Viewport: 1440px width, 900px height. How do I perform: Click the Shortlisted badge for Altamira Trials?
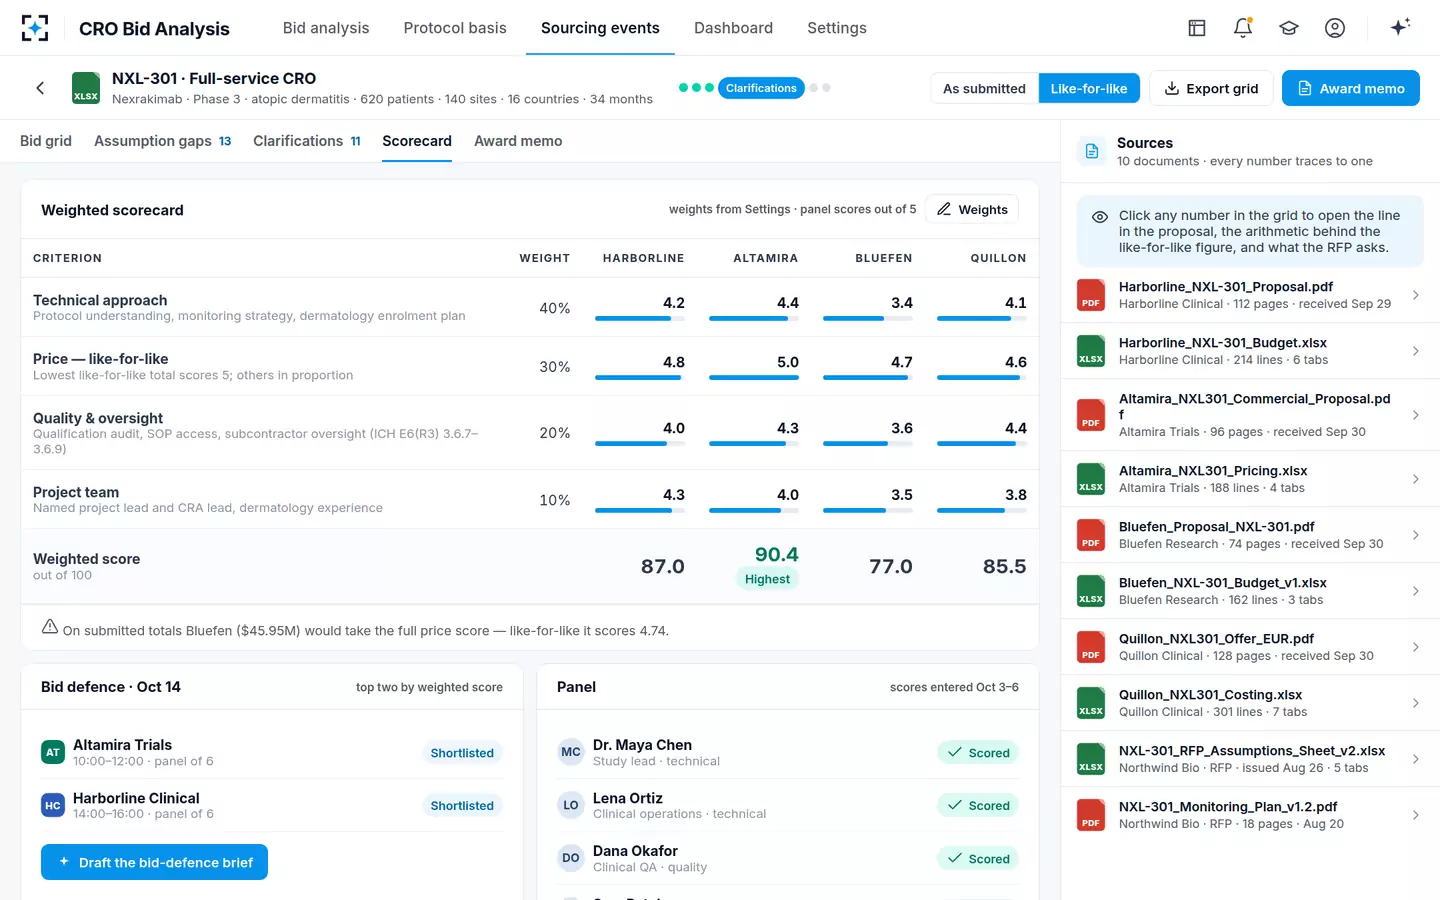tap(462, 753)
